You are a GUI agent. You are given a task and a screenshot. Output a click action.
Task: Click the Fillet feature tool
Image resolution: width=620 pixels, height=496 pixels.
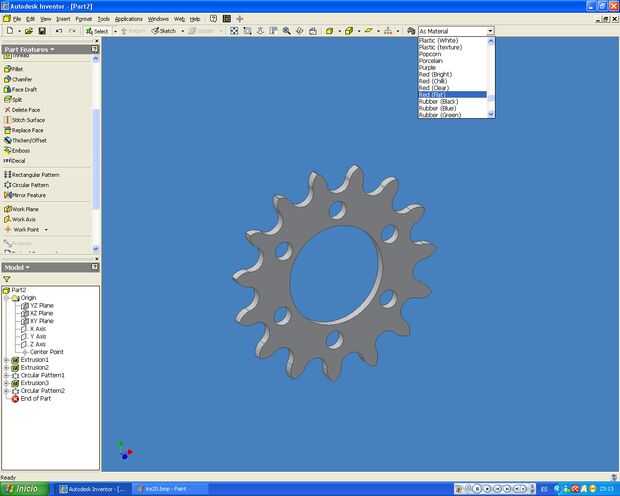click(x=13, y=69)
